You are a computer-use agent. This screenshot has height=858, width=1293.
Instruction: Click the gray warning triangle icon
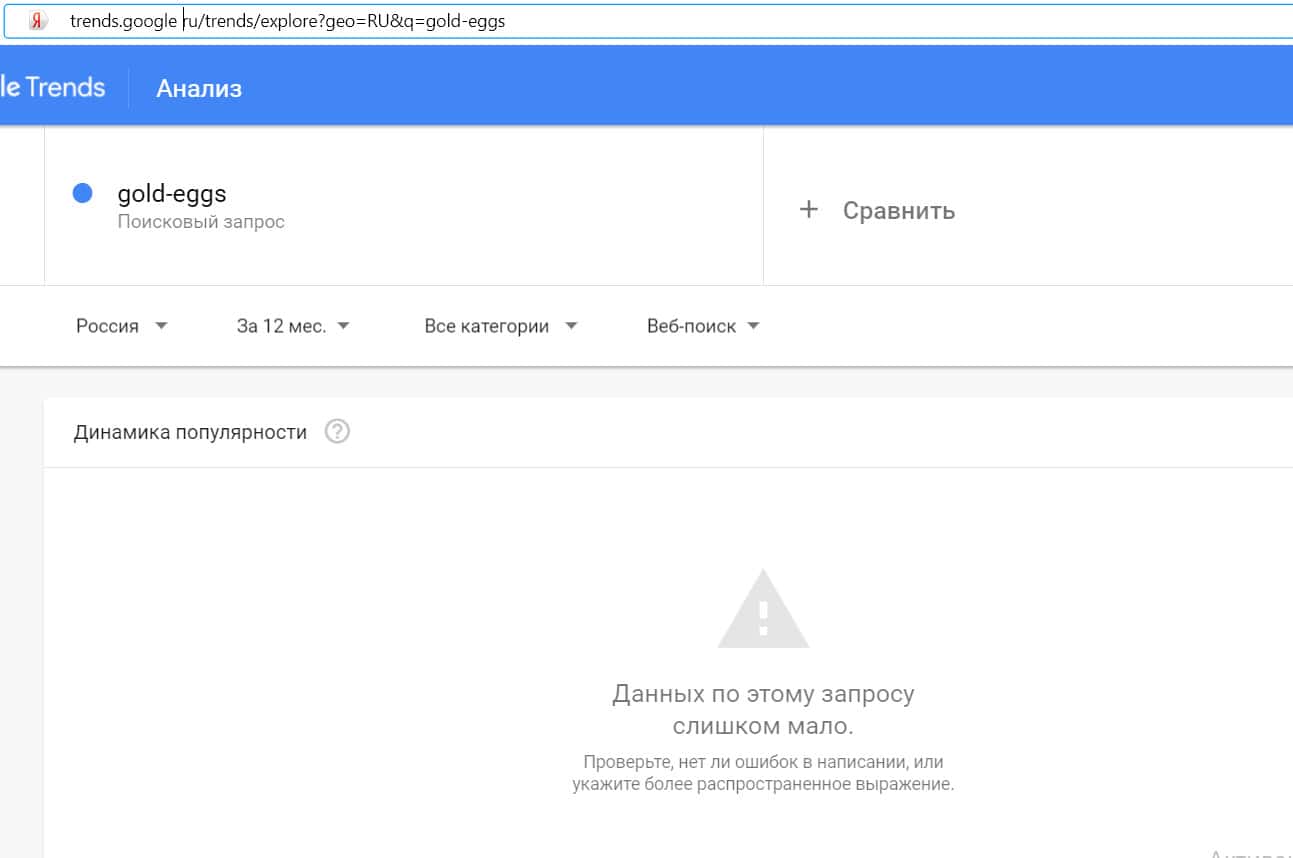(x=763, y=609)
